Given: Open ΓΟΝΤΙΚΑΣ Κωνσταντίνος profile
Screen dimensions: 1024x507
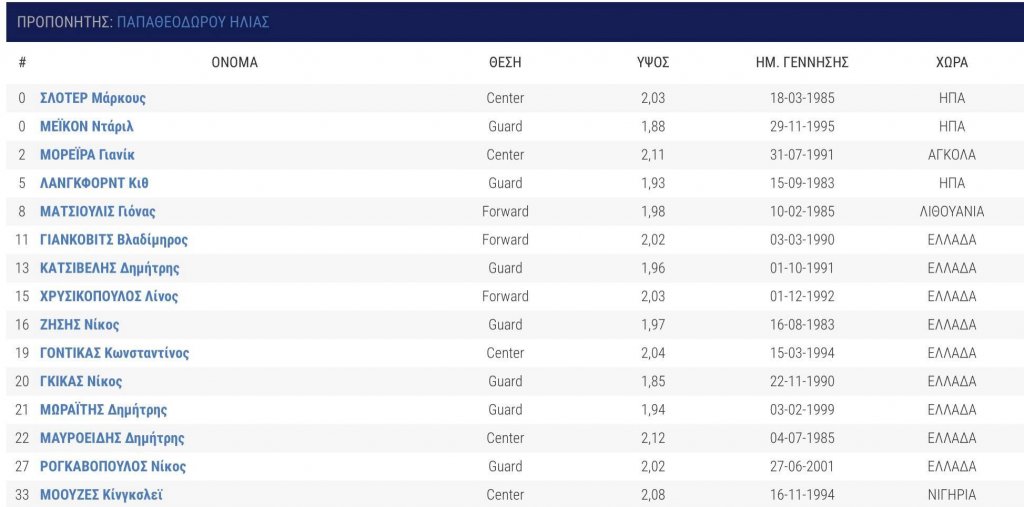Looking at the screenshot, I should pyautogui.click(x=114, y=353).
